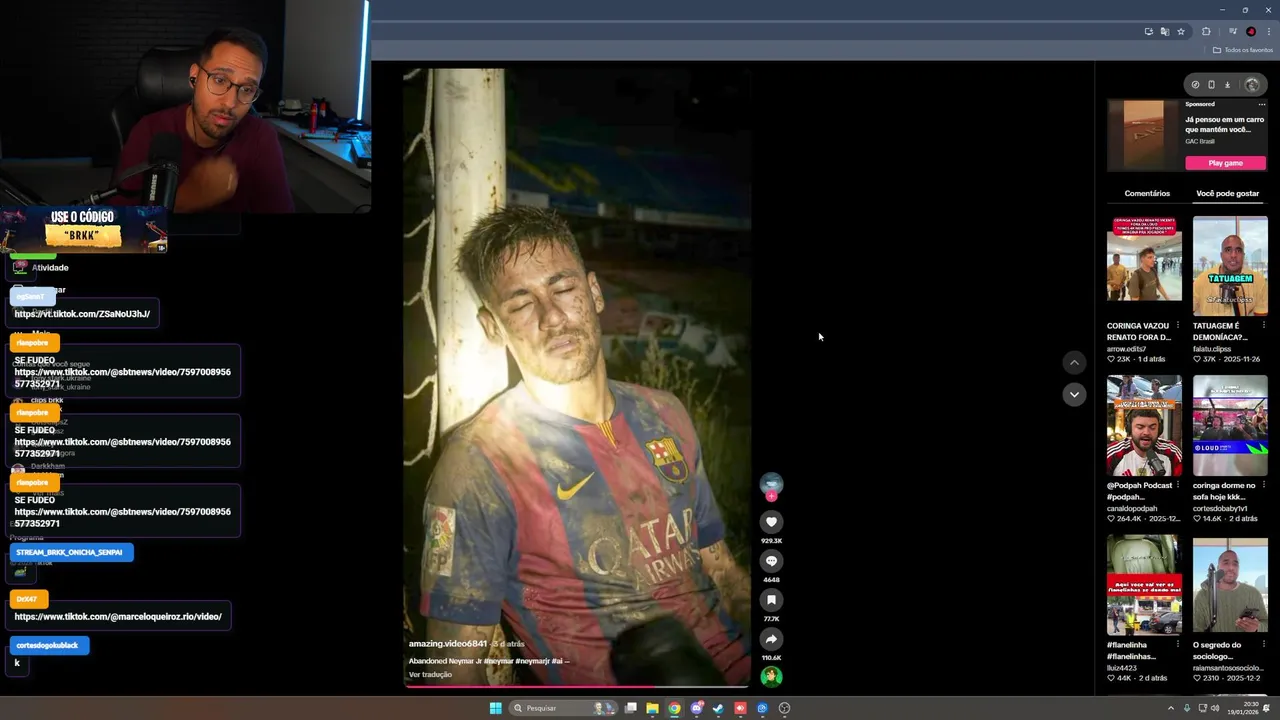Open OBS Studio from the taskbar
The width and height of the screenshot is (1280, 720).
(x=785, y=708)
